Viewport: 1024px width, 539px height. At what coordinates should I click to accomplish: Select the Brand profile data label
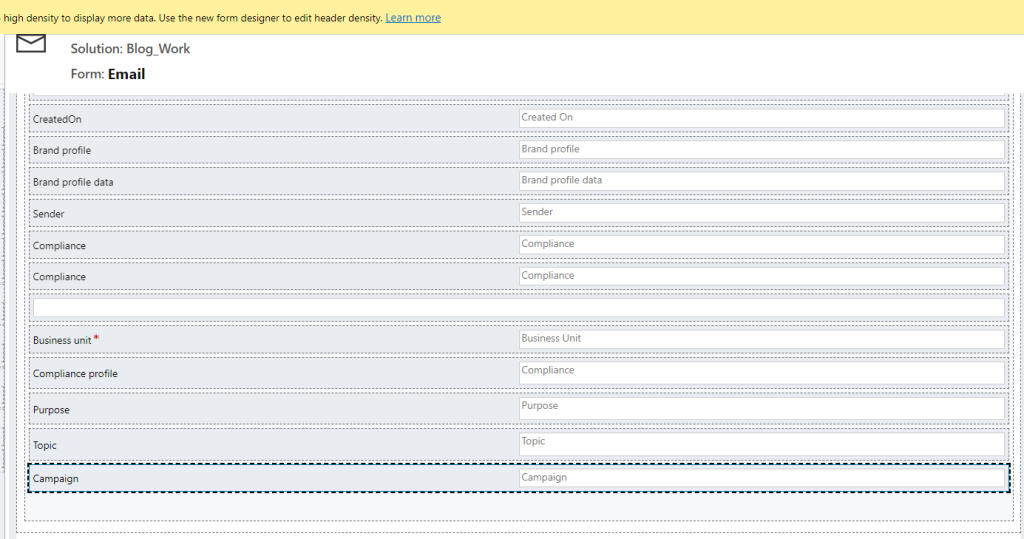coord(73,182)
